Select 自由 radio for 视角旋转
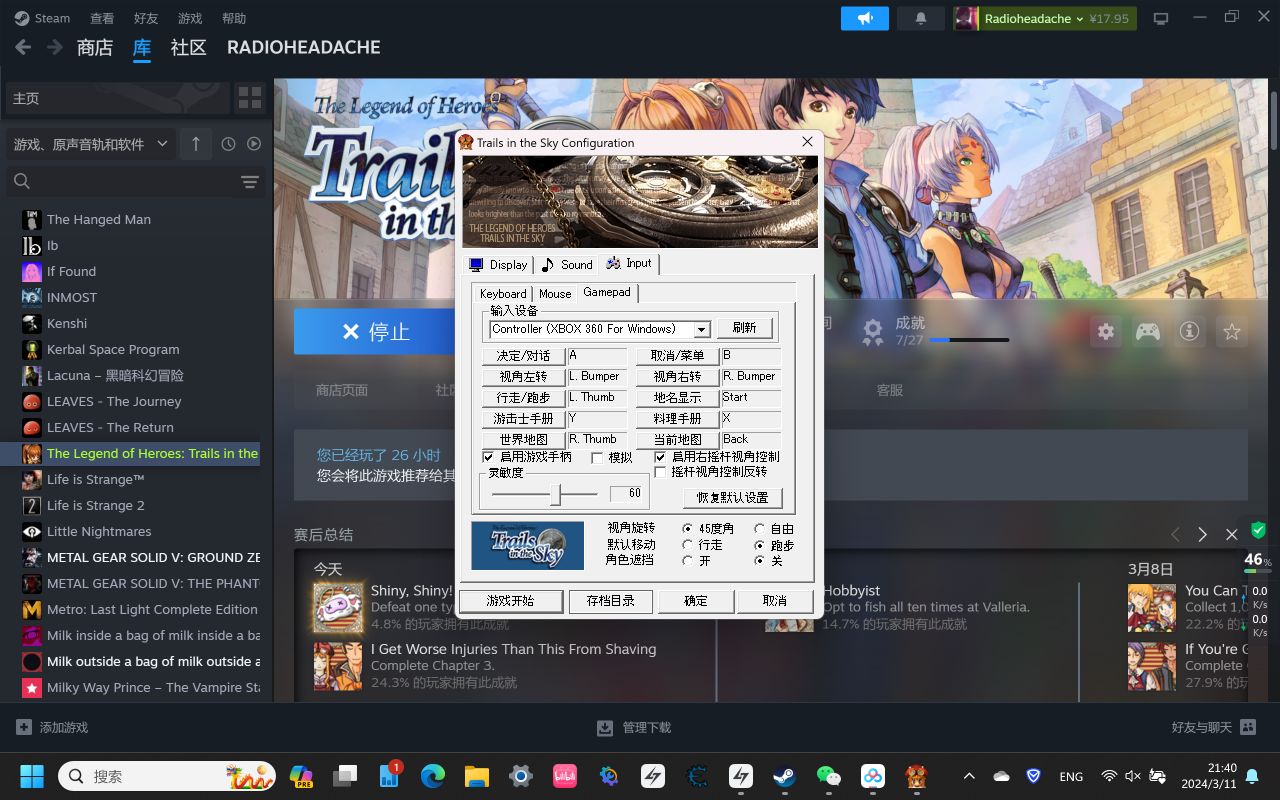Screen dimensions: 1280x800 point(760,529)
